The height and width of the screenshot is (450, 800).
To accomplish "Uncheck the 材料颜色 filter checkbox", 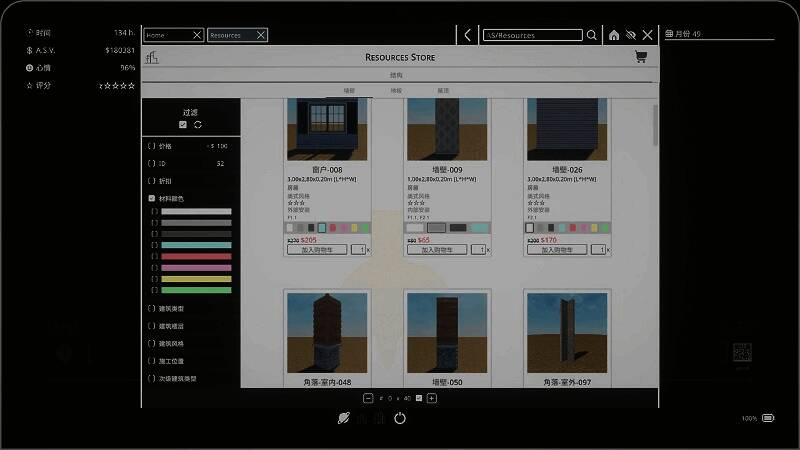I will point(151,198).
